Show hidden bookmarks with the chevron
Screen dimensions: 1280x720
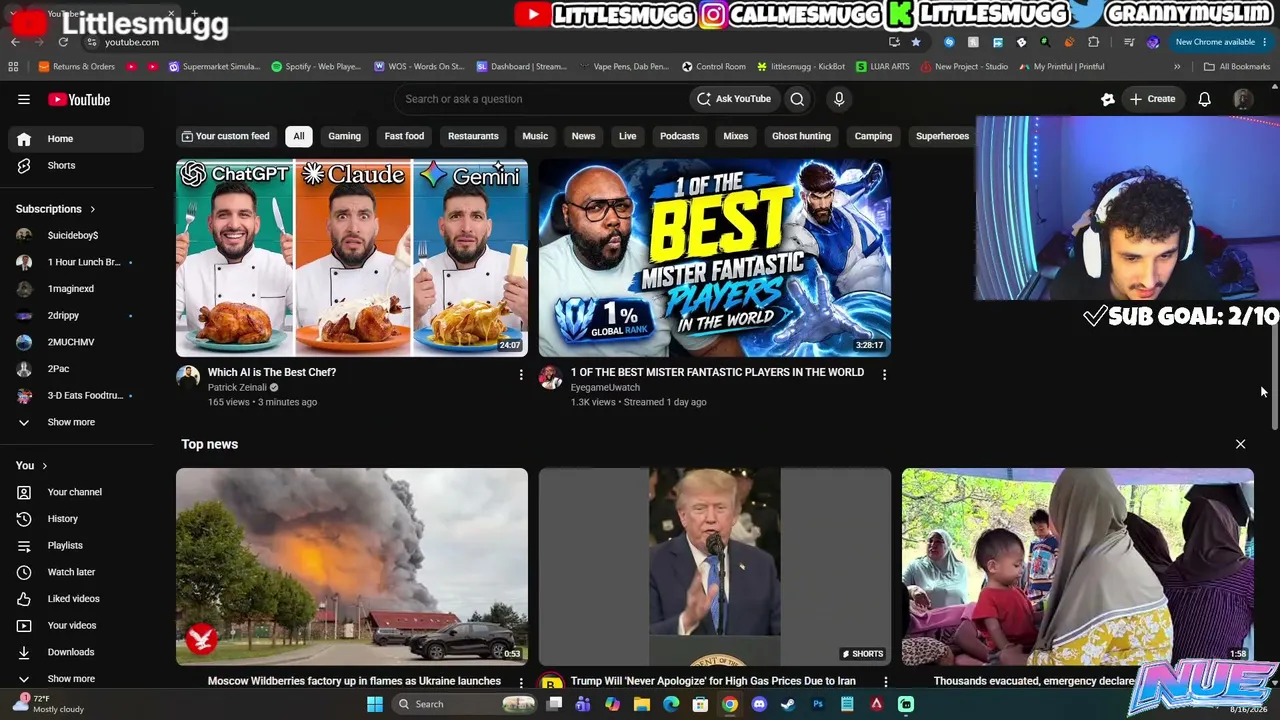click(1177, 67)
